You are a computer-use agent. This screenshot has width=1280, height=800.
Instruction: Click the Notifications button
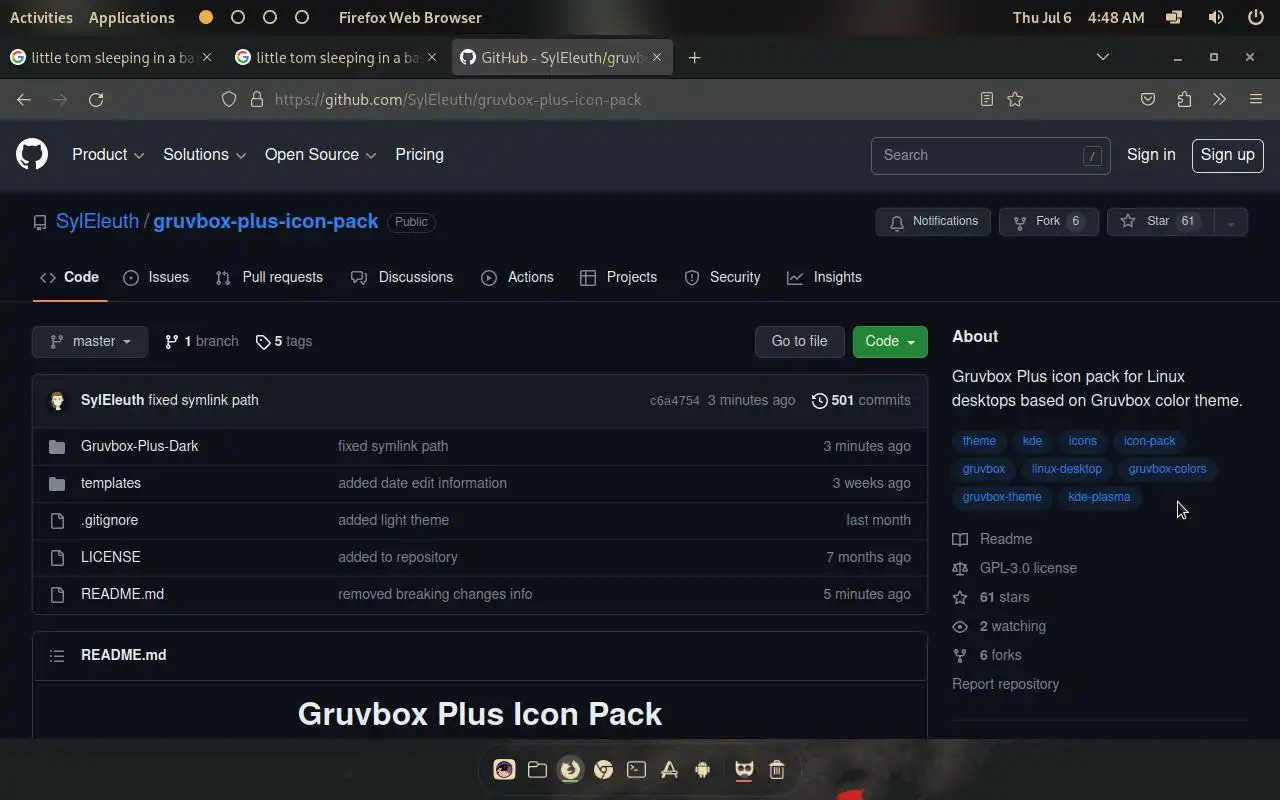coord(933,222)
